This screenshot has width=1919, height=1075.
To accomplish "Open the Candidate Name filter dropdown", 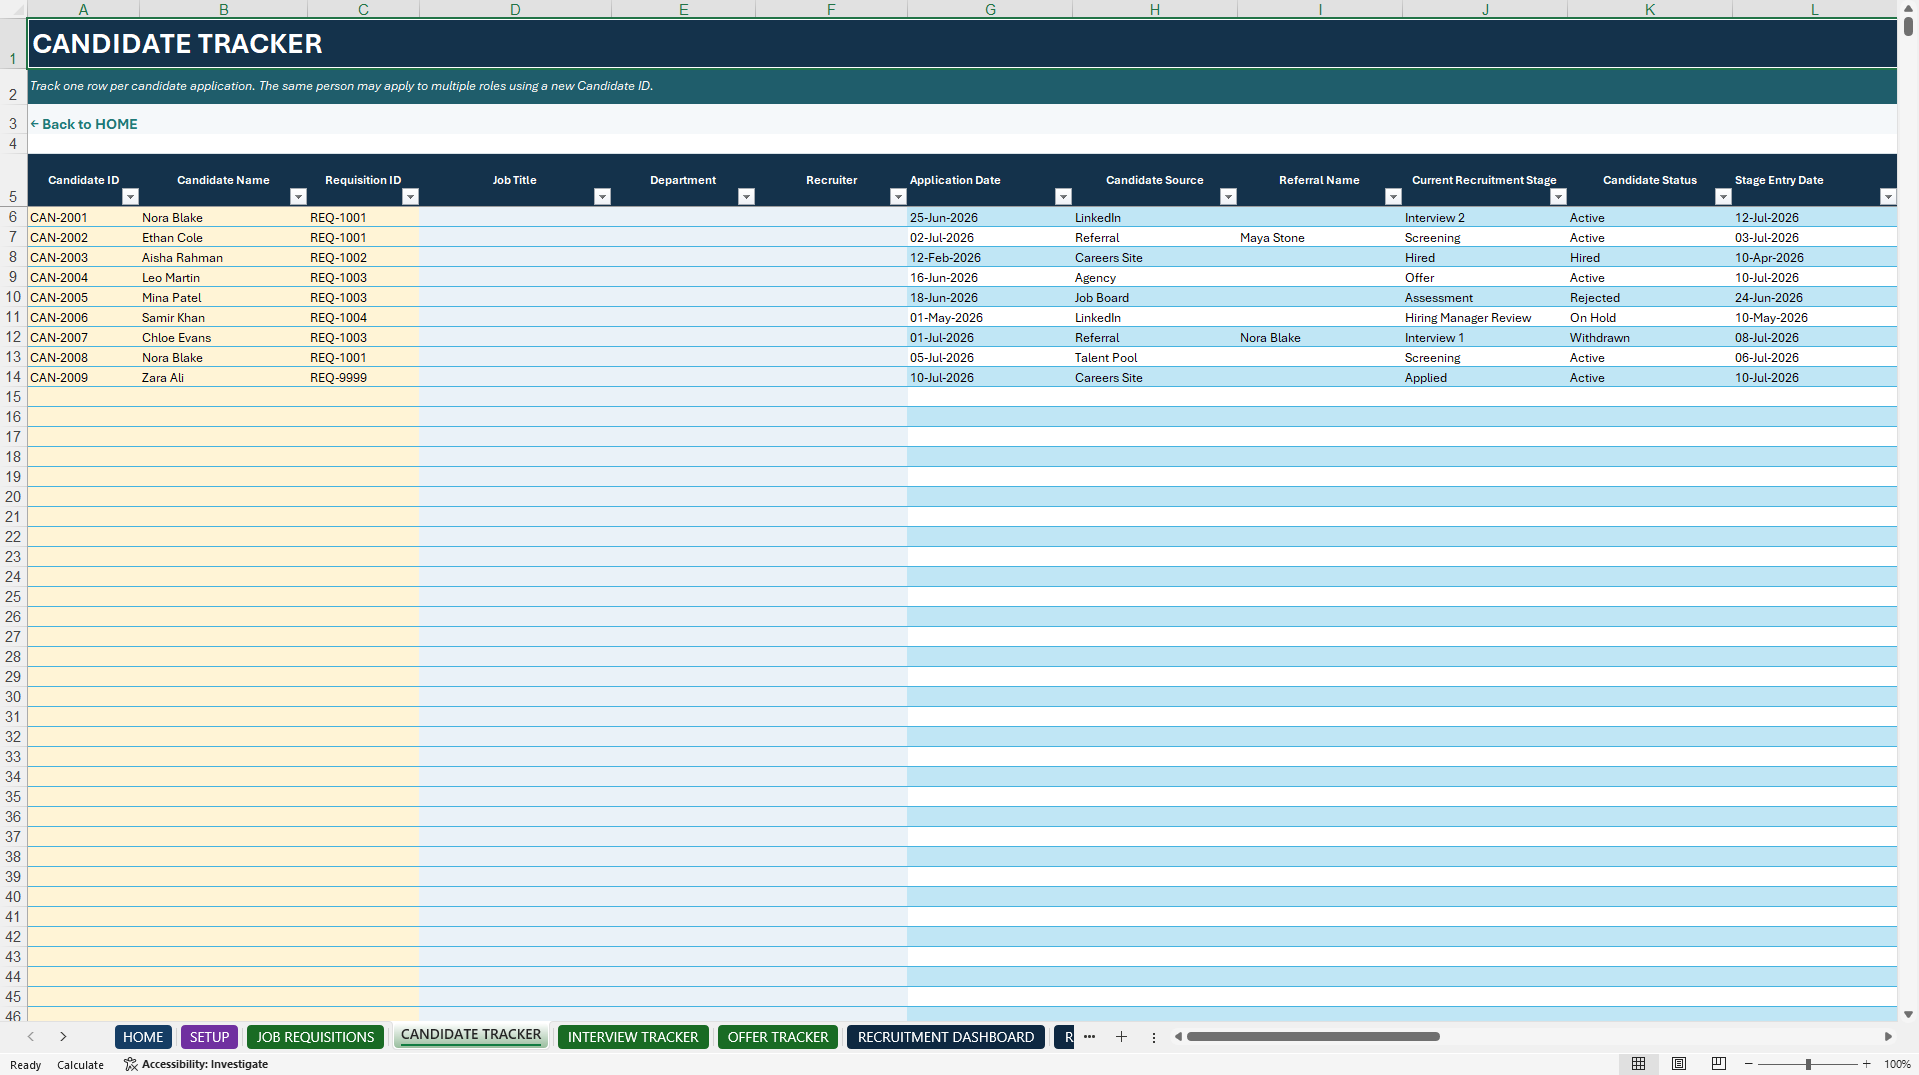I will pyautogui.click(x=298, y=197).
